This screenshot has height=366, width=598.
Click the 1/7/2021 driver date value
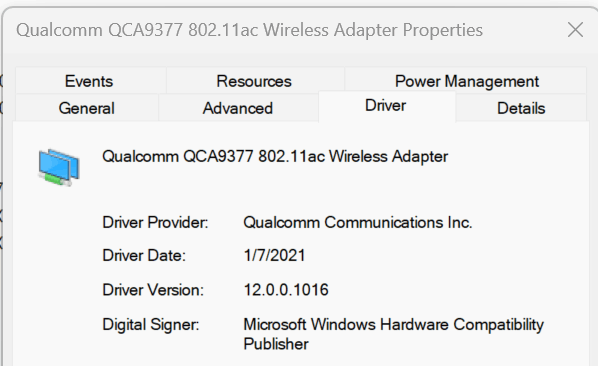tap(274, 255)
